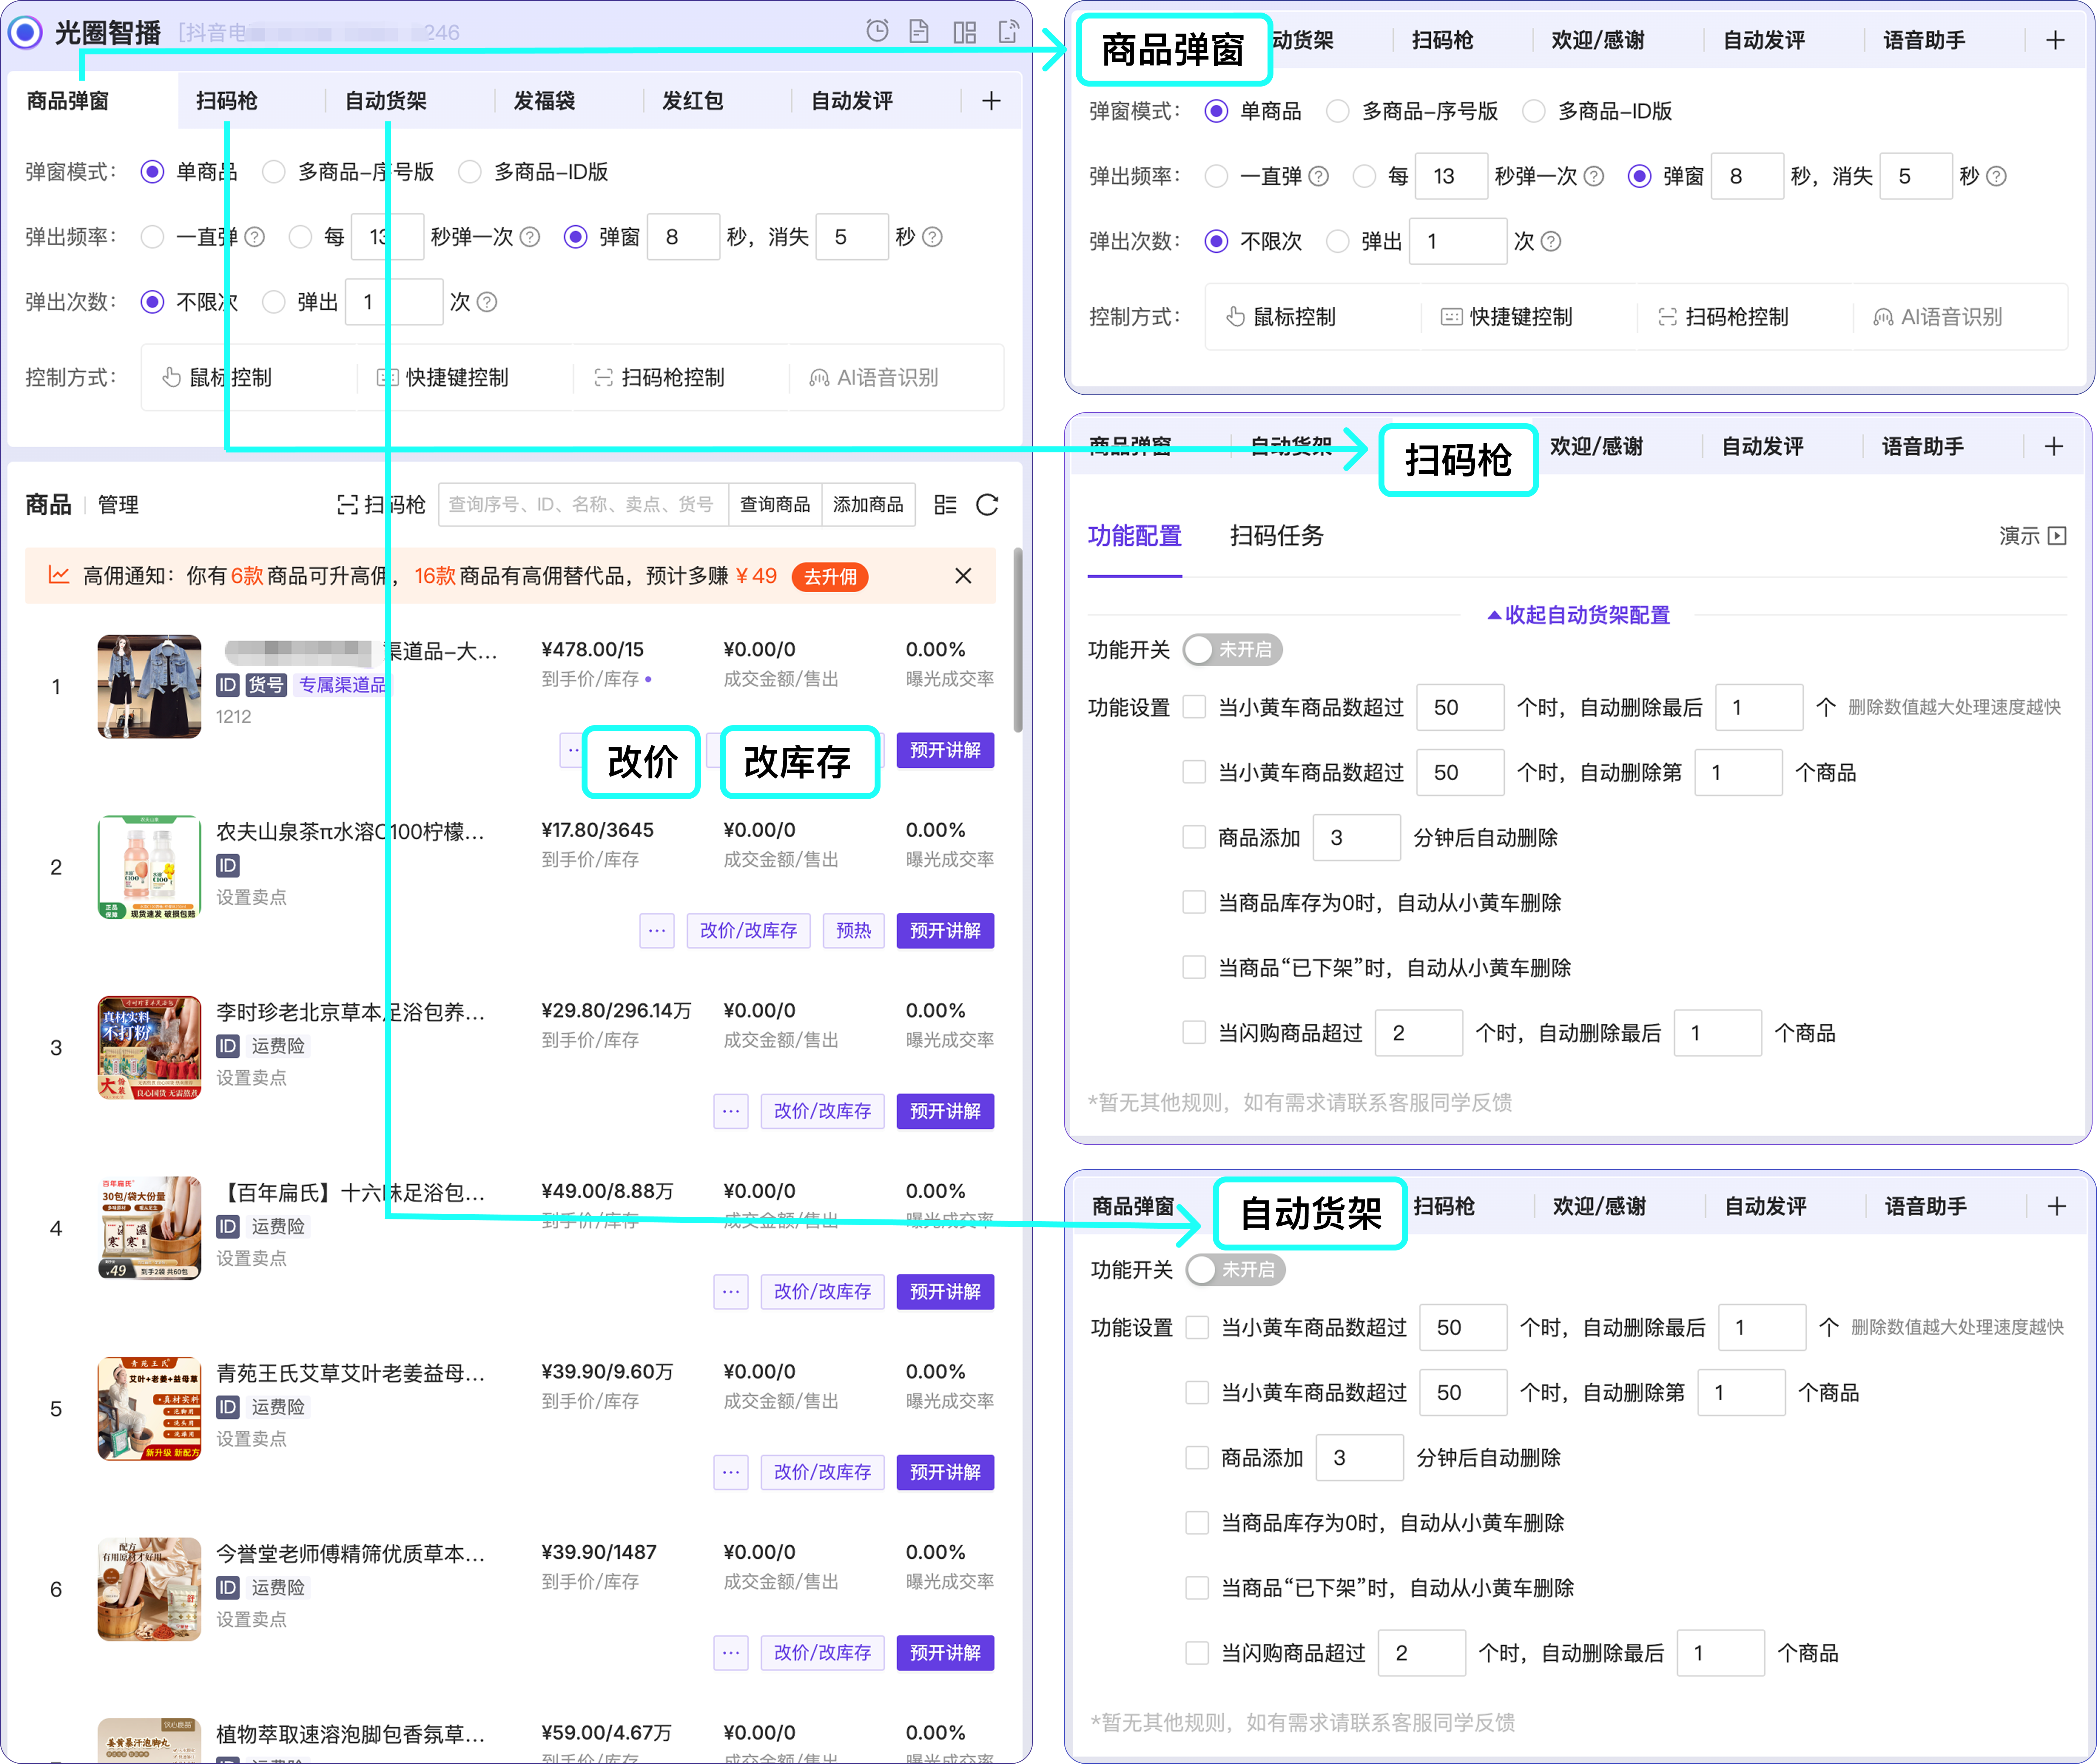Open more actions on the 农夫山泉 product row
The image size is (2097, 1764).
pyautogui.click(x=657, y=931)
